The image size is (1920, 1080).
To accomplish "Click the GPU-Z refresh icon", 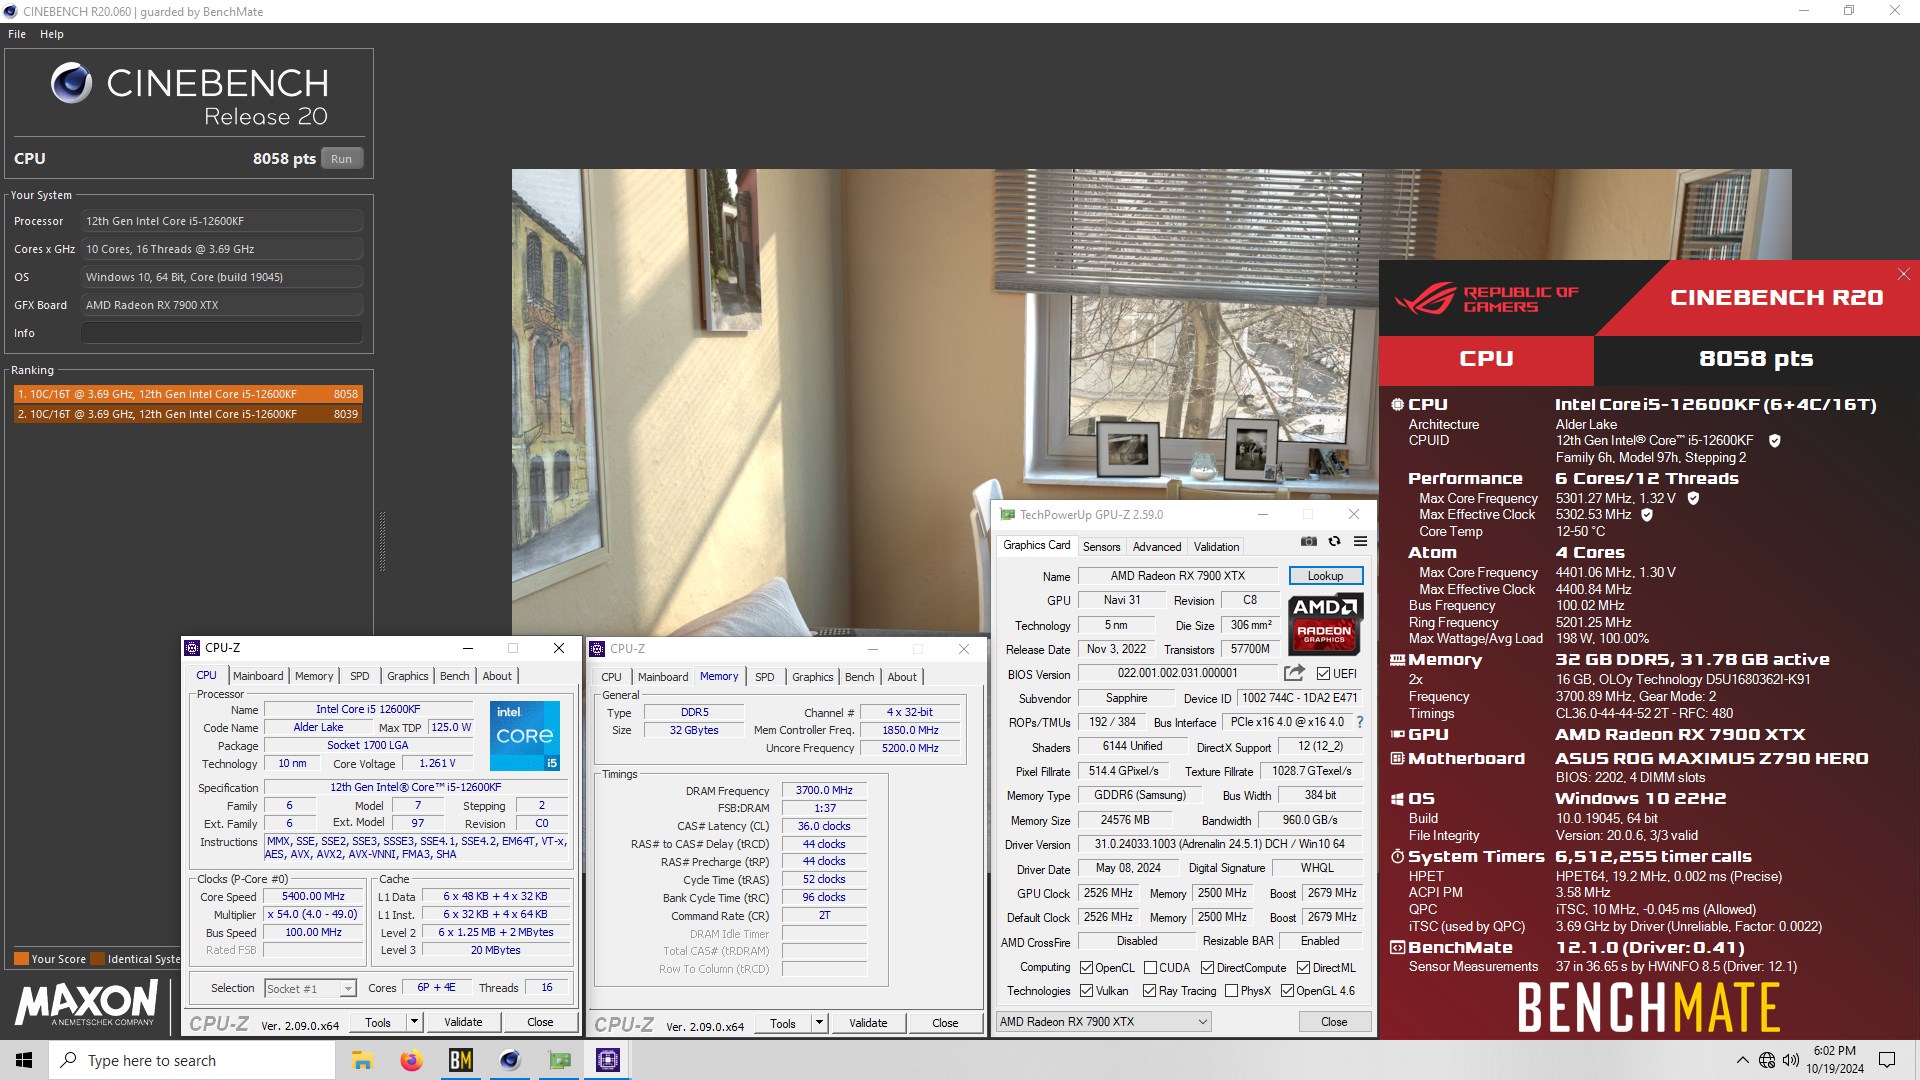I will tap(1334, 541).
